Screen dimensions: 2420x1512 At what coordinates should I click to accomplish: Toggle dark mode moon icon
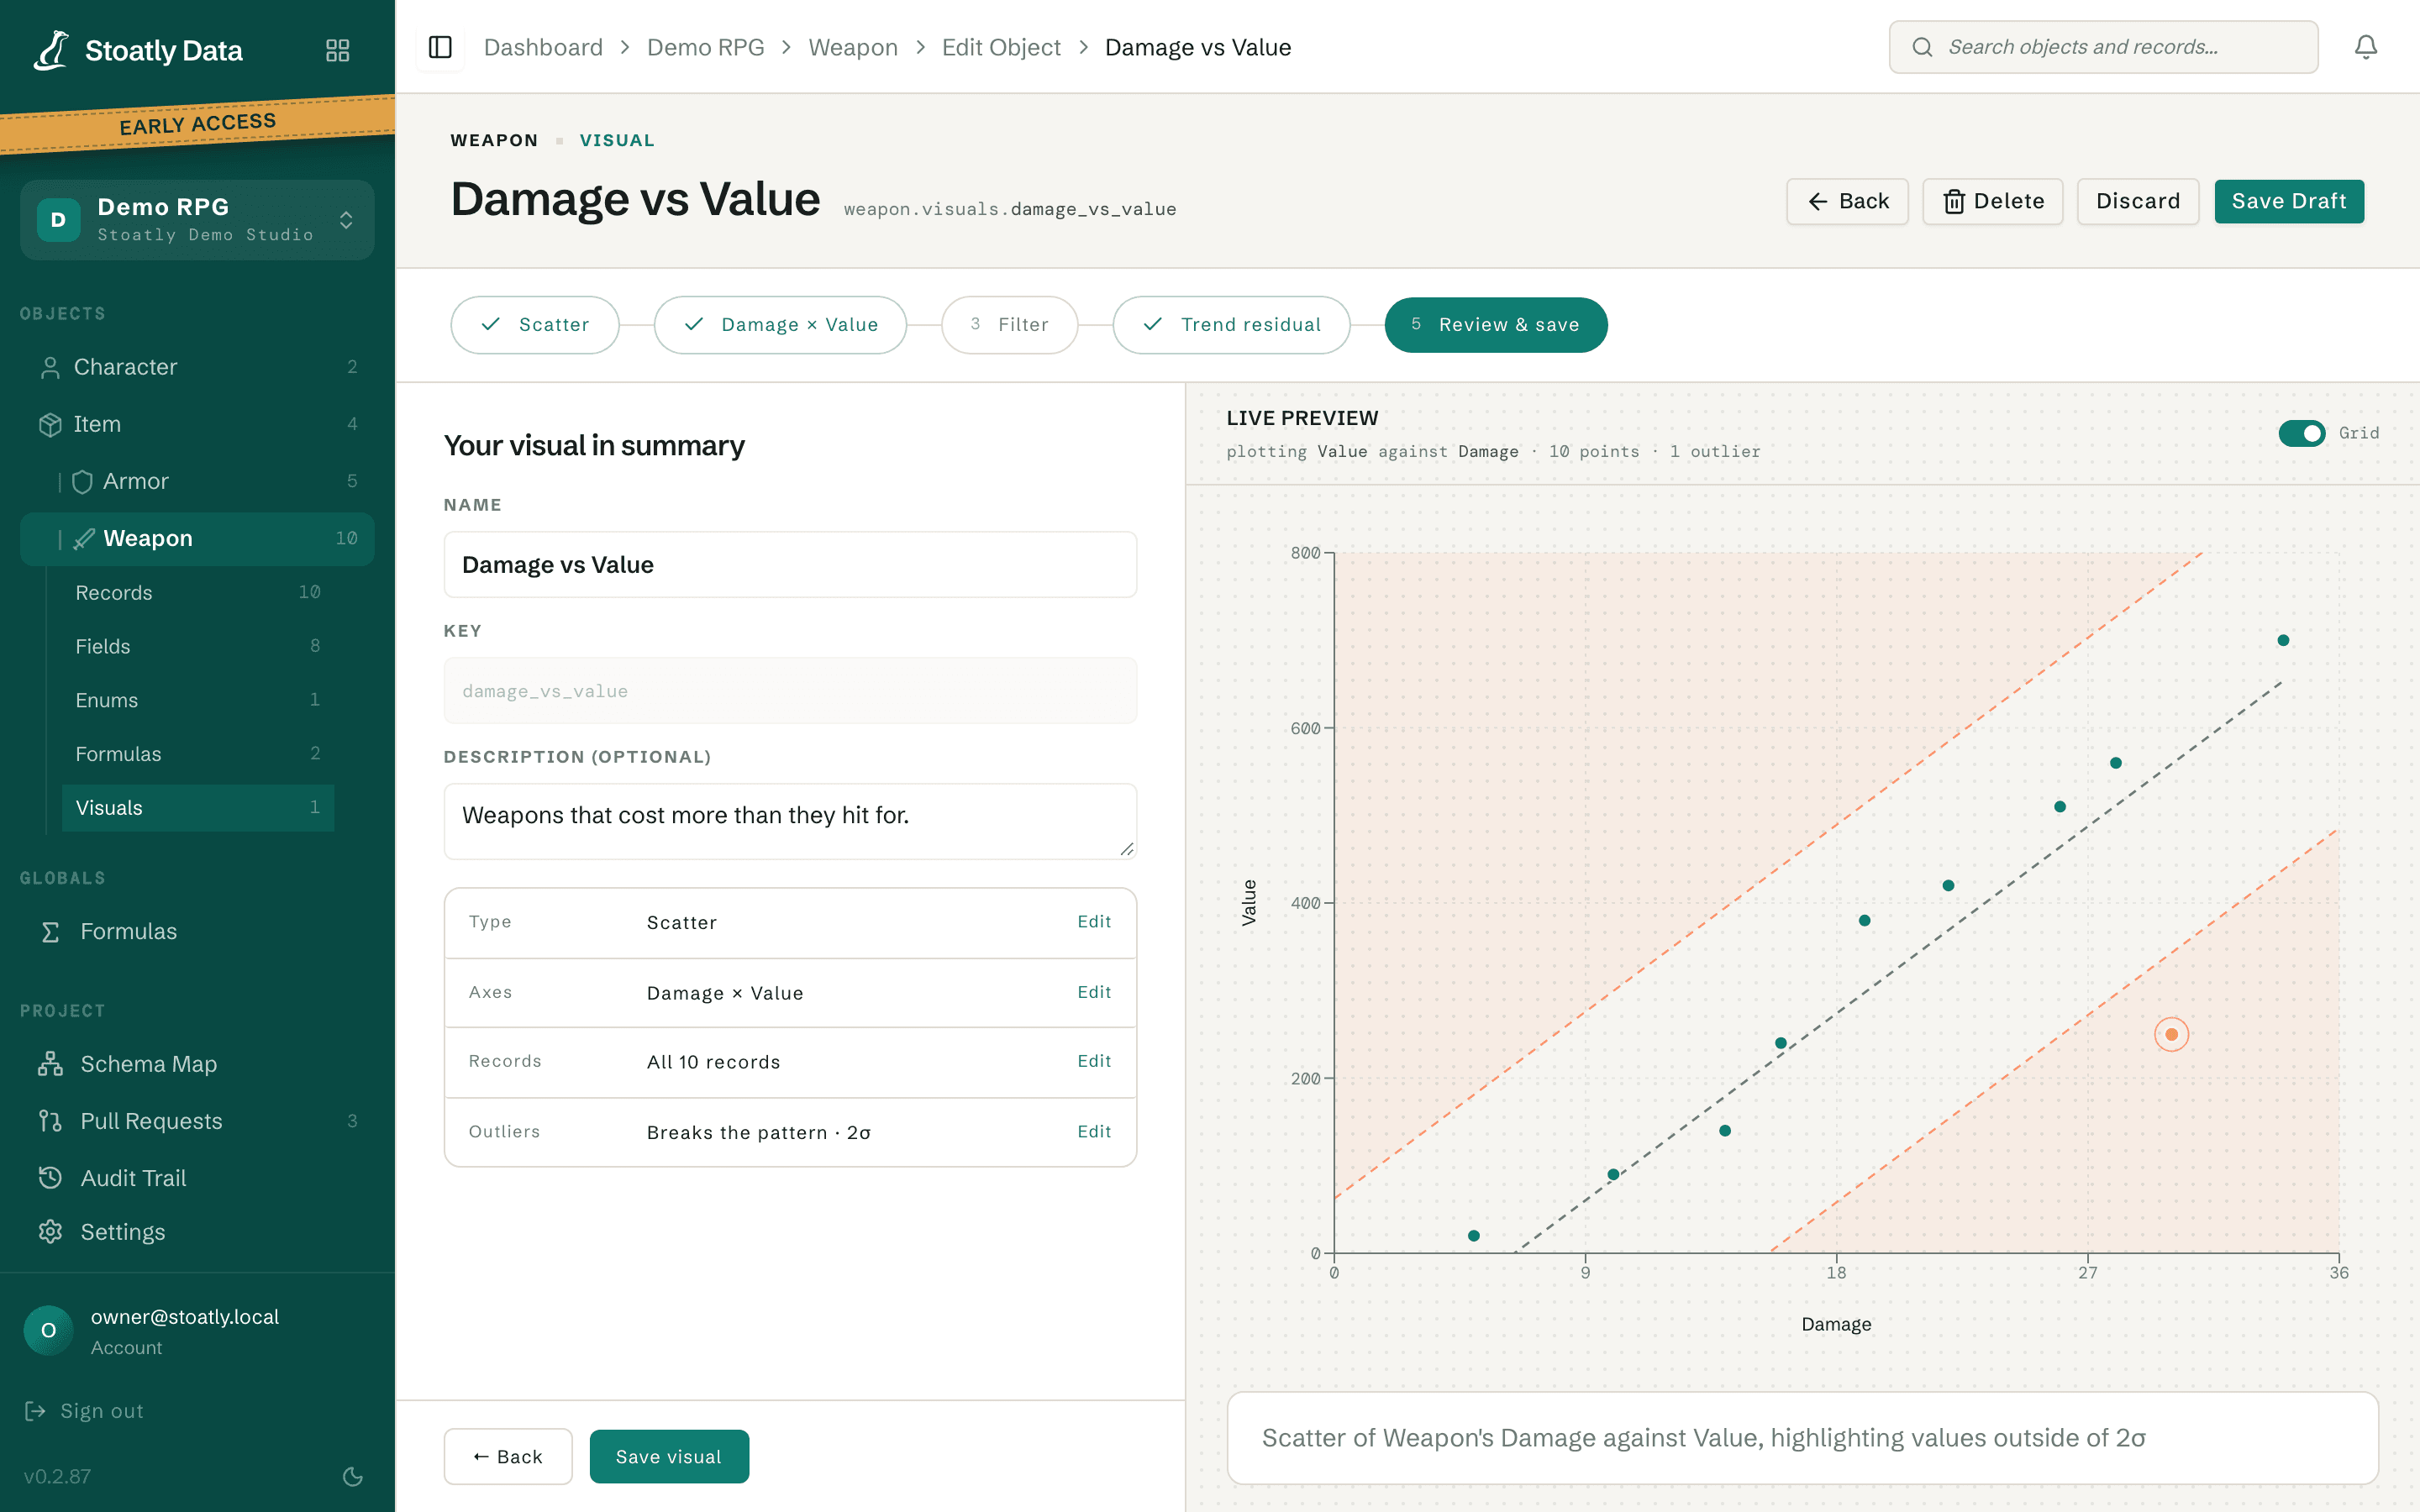pos(353,1476)
